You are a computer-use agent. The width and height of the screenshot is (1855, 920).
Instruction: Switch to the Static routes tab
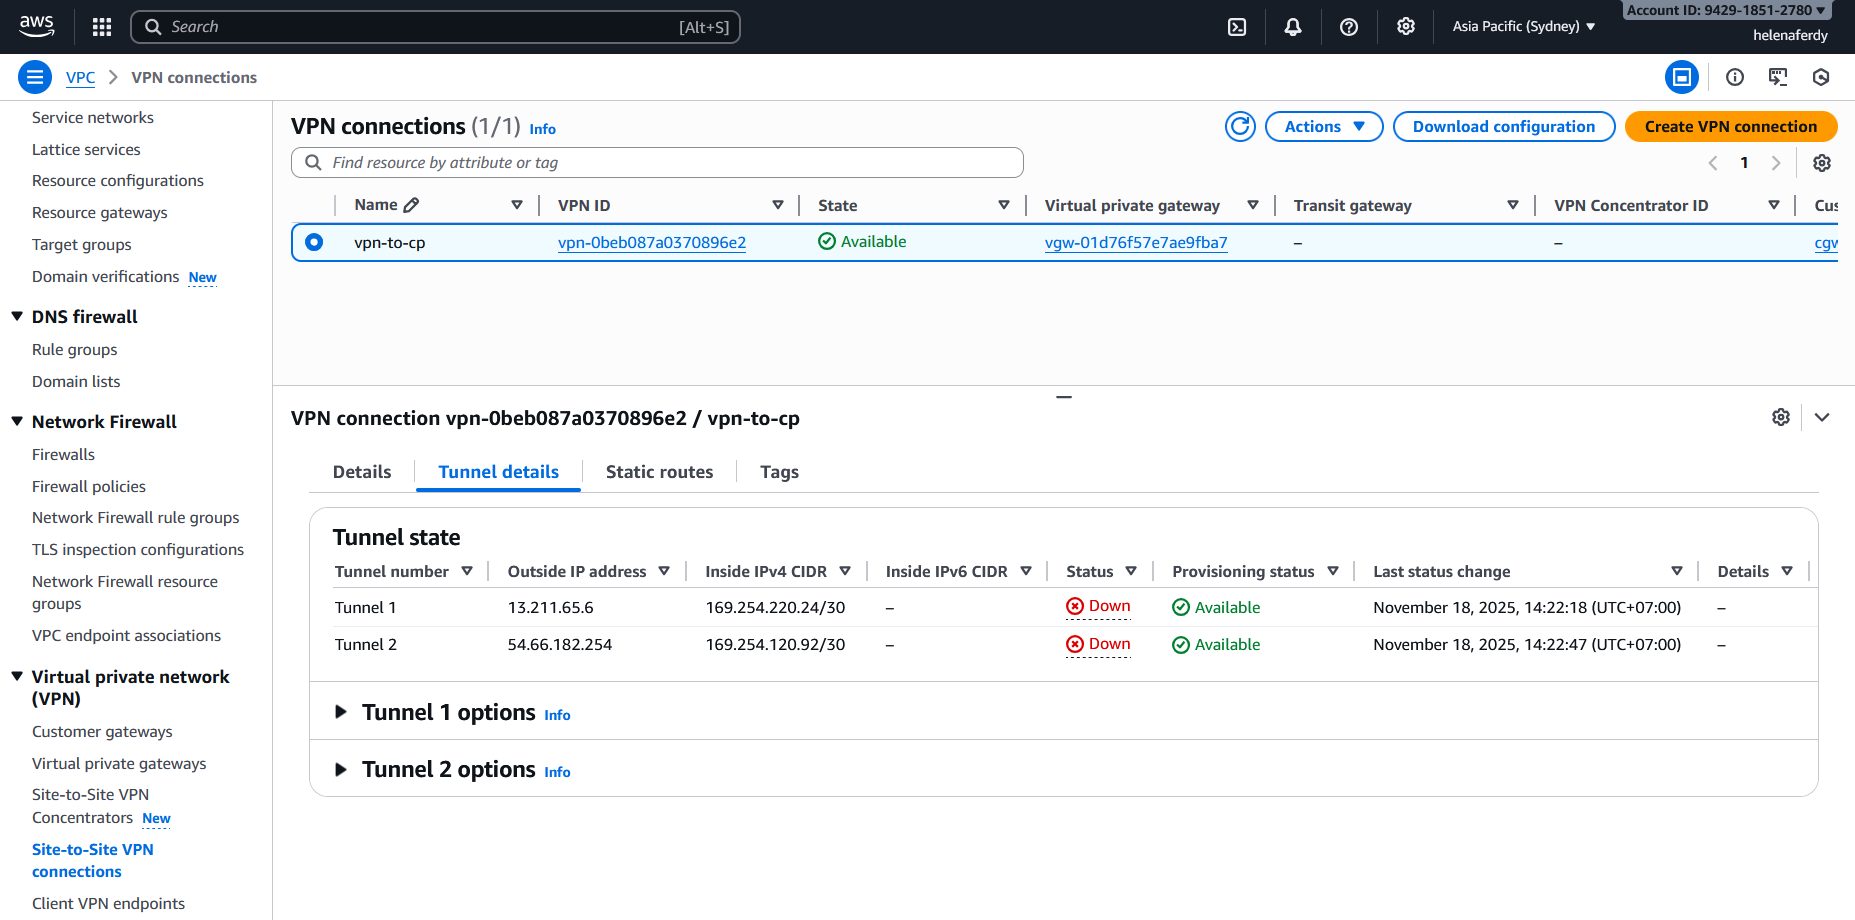tap(659, 472)
